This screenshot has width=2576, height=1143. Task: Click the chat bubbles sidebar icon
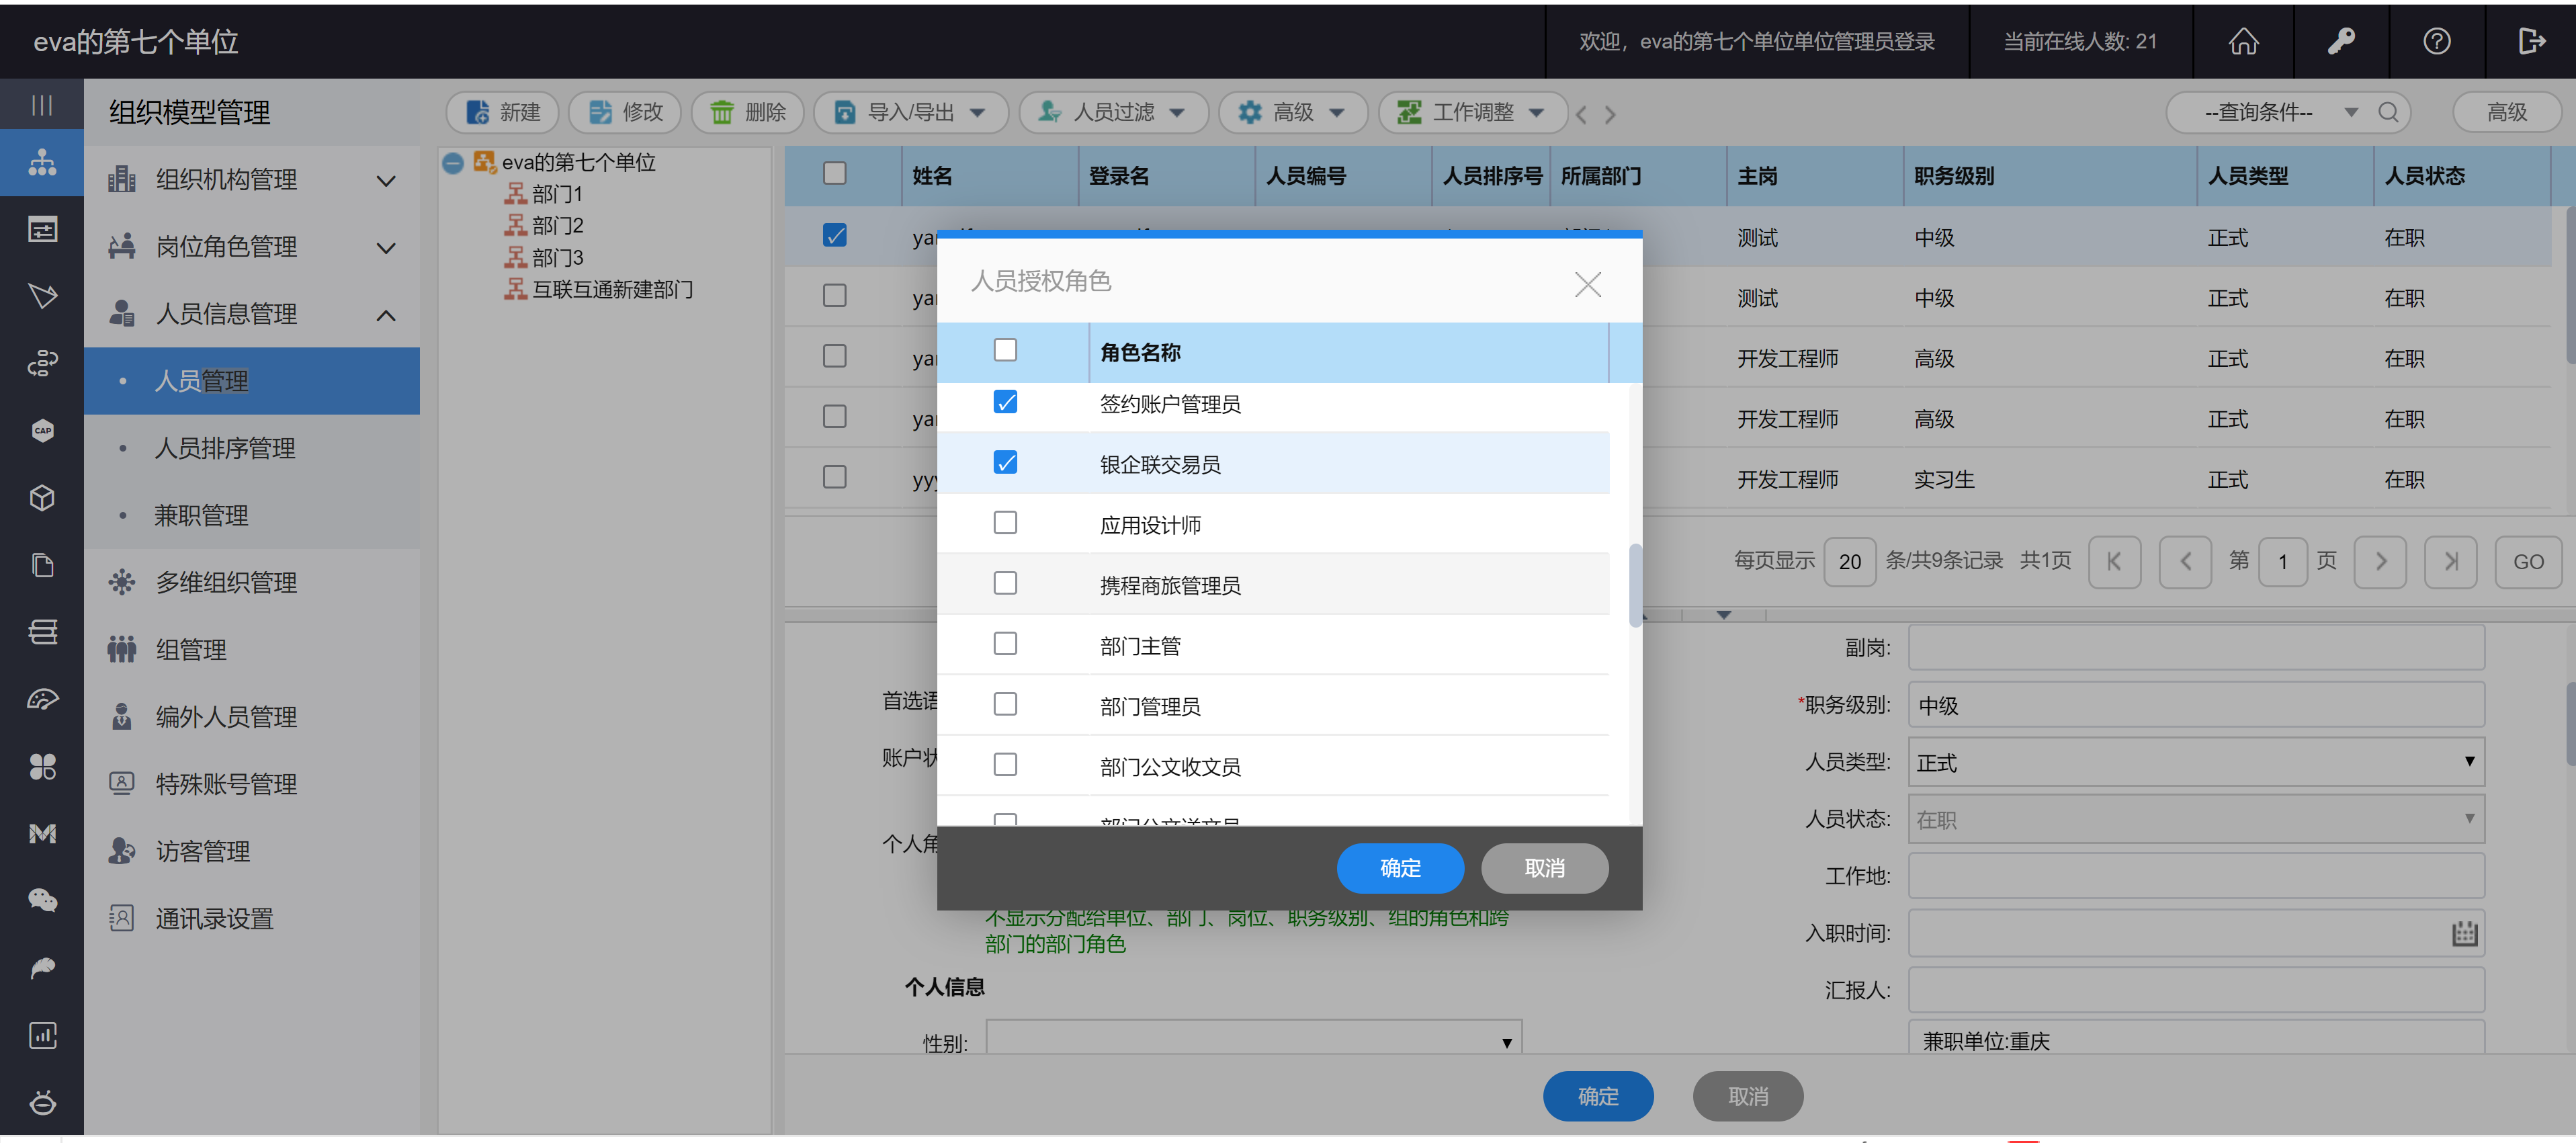42,900
